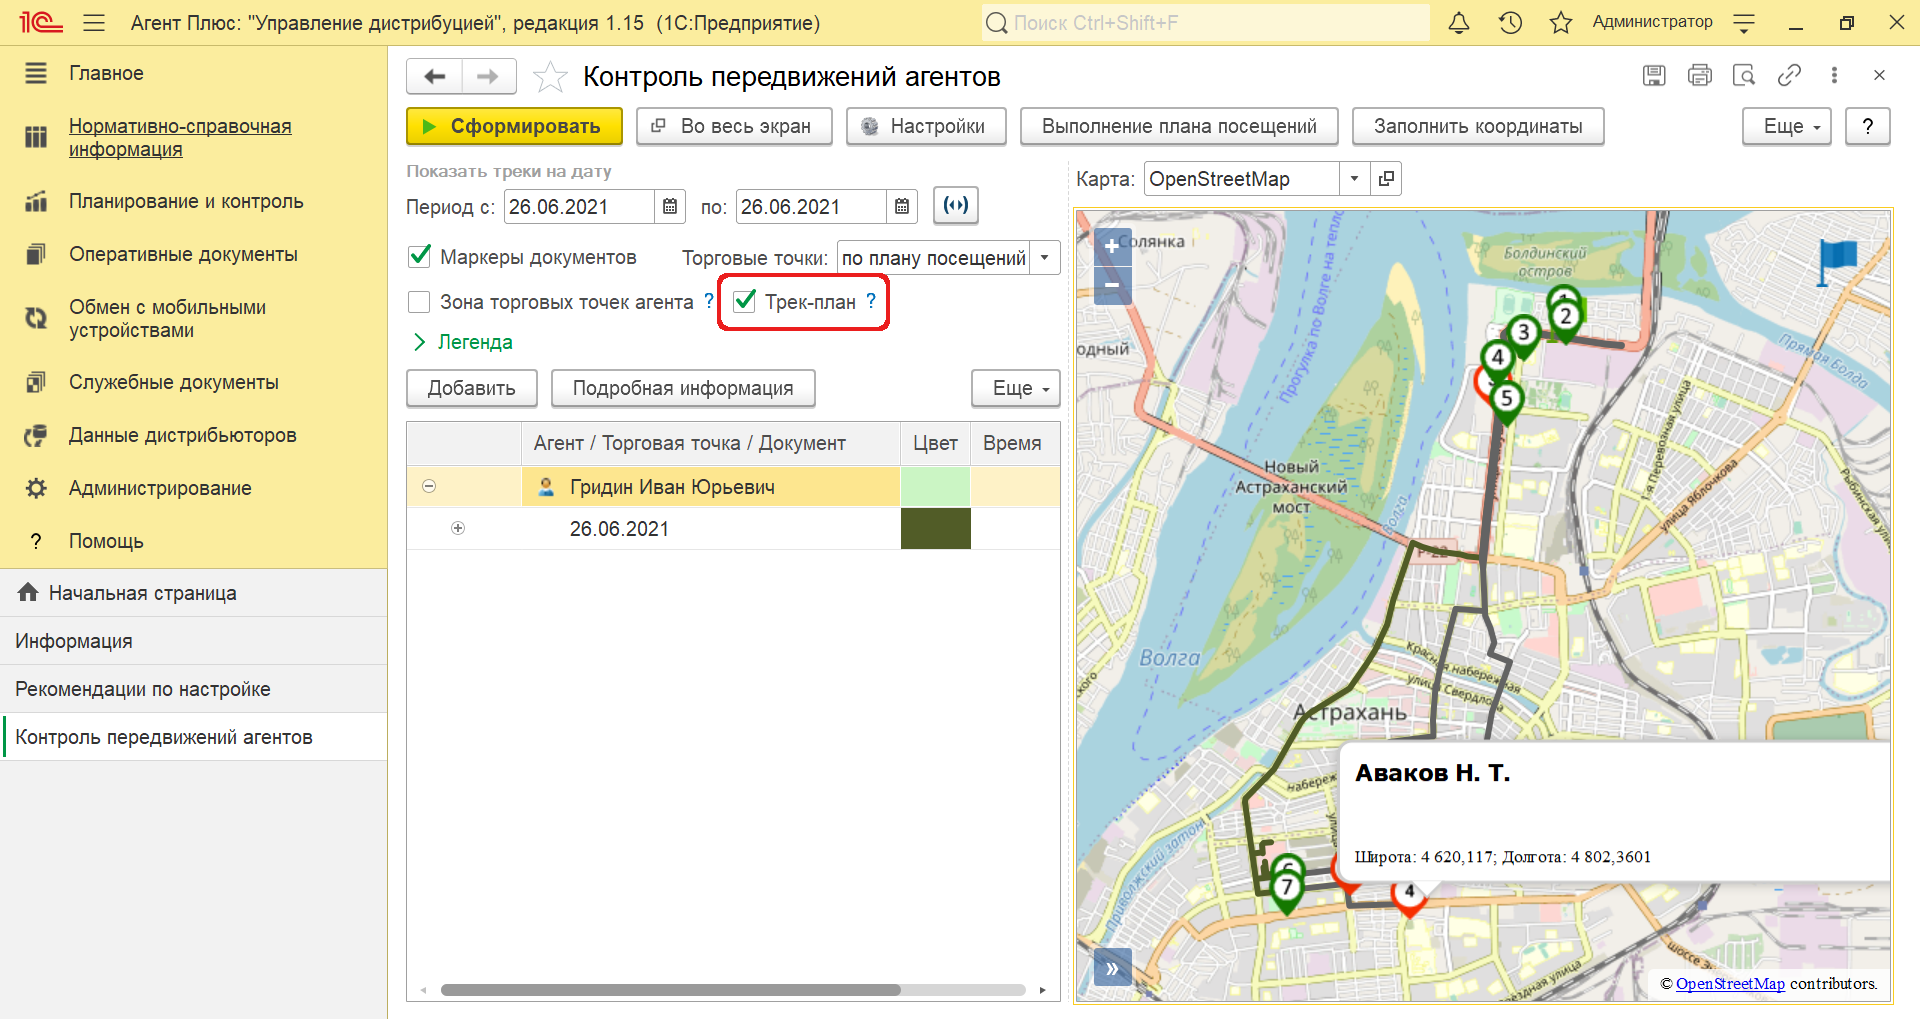This screenshot has height=1019, width=1920.
Task: Zoom out on the map
Action: (1112, 285)
